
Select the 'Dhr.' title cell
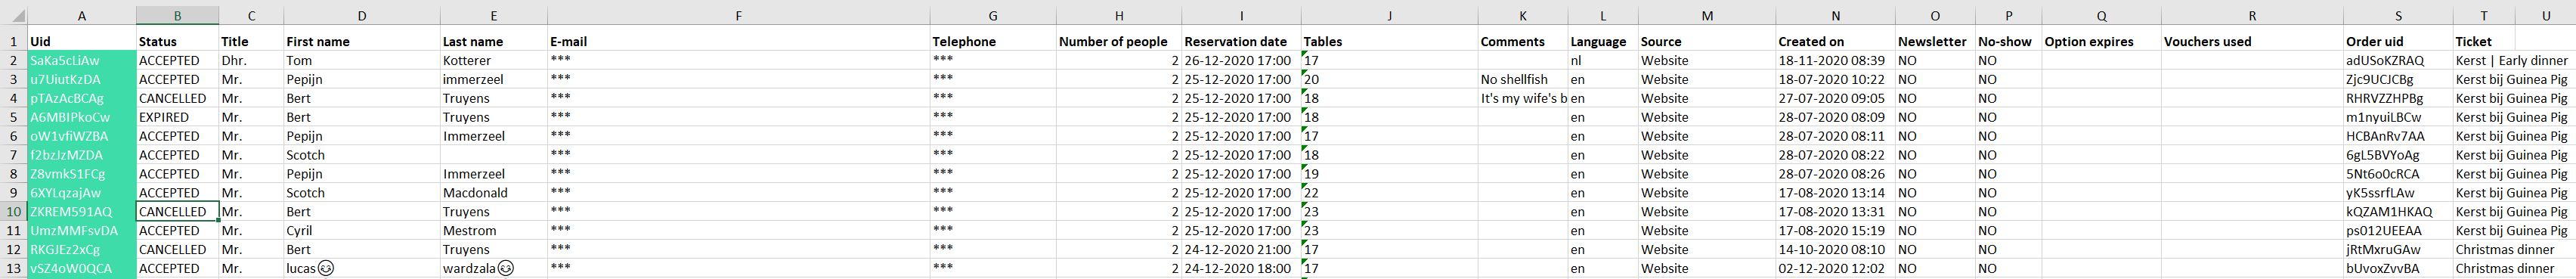tap(251, 61)
